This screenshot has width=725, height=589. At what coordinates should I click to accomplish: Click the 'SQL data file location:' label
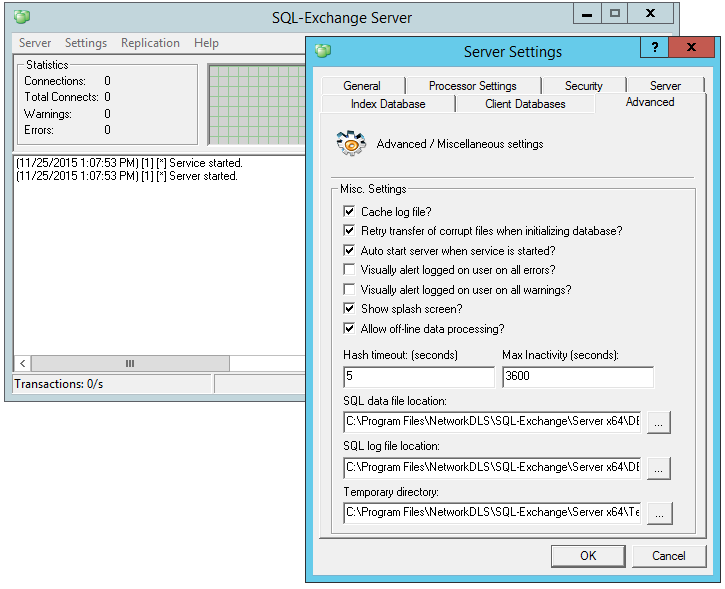395,401
